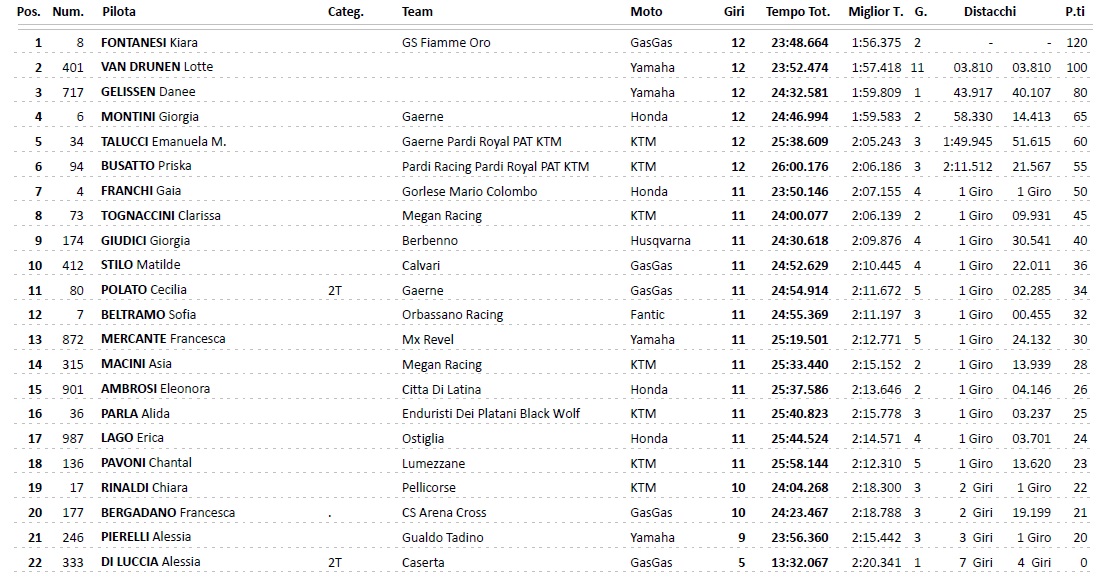The height and width of the screenshot is (579, 1114).
Task: Click team Pardi Racing Pardi Royal PAT KTM
Action: pyautogui.click(x=495, y=166)
